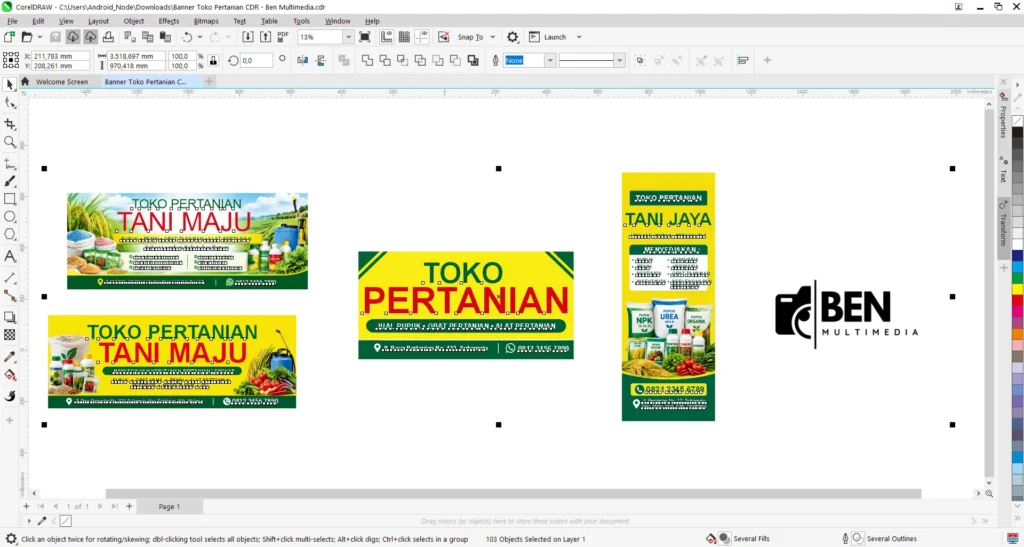Toggle Show Rulers
The width and height of the screenshot is (1024, 547).
[x=387, y=37]
